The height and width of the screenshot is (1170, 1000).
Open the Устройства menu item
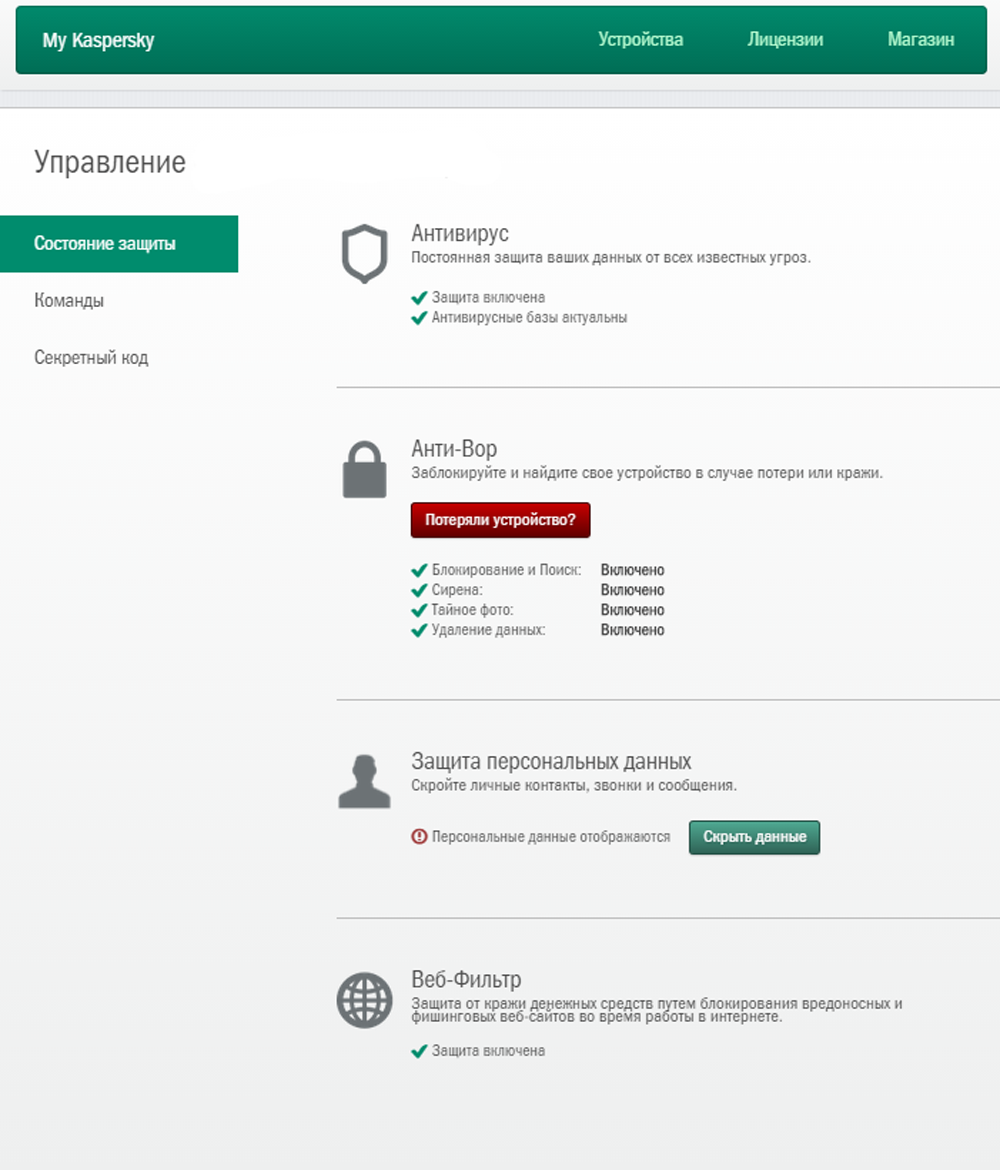(640, 40)
